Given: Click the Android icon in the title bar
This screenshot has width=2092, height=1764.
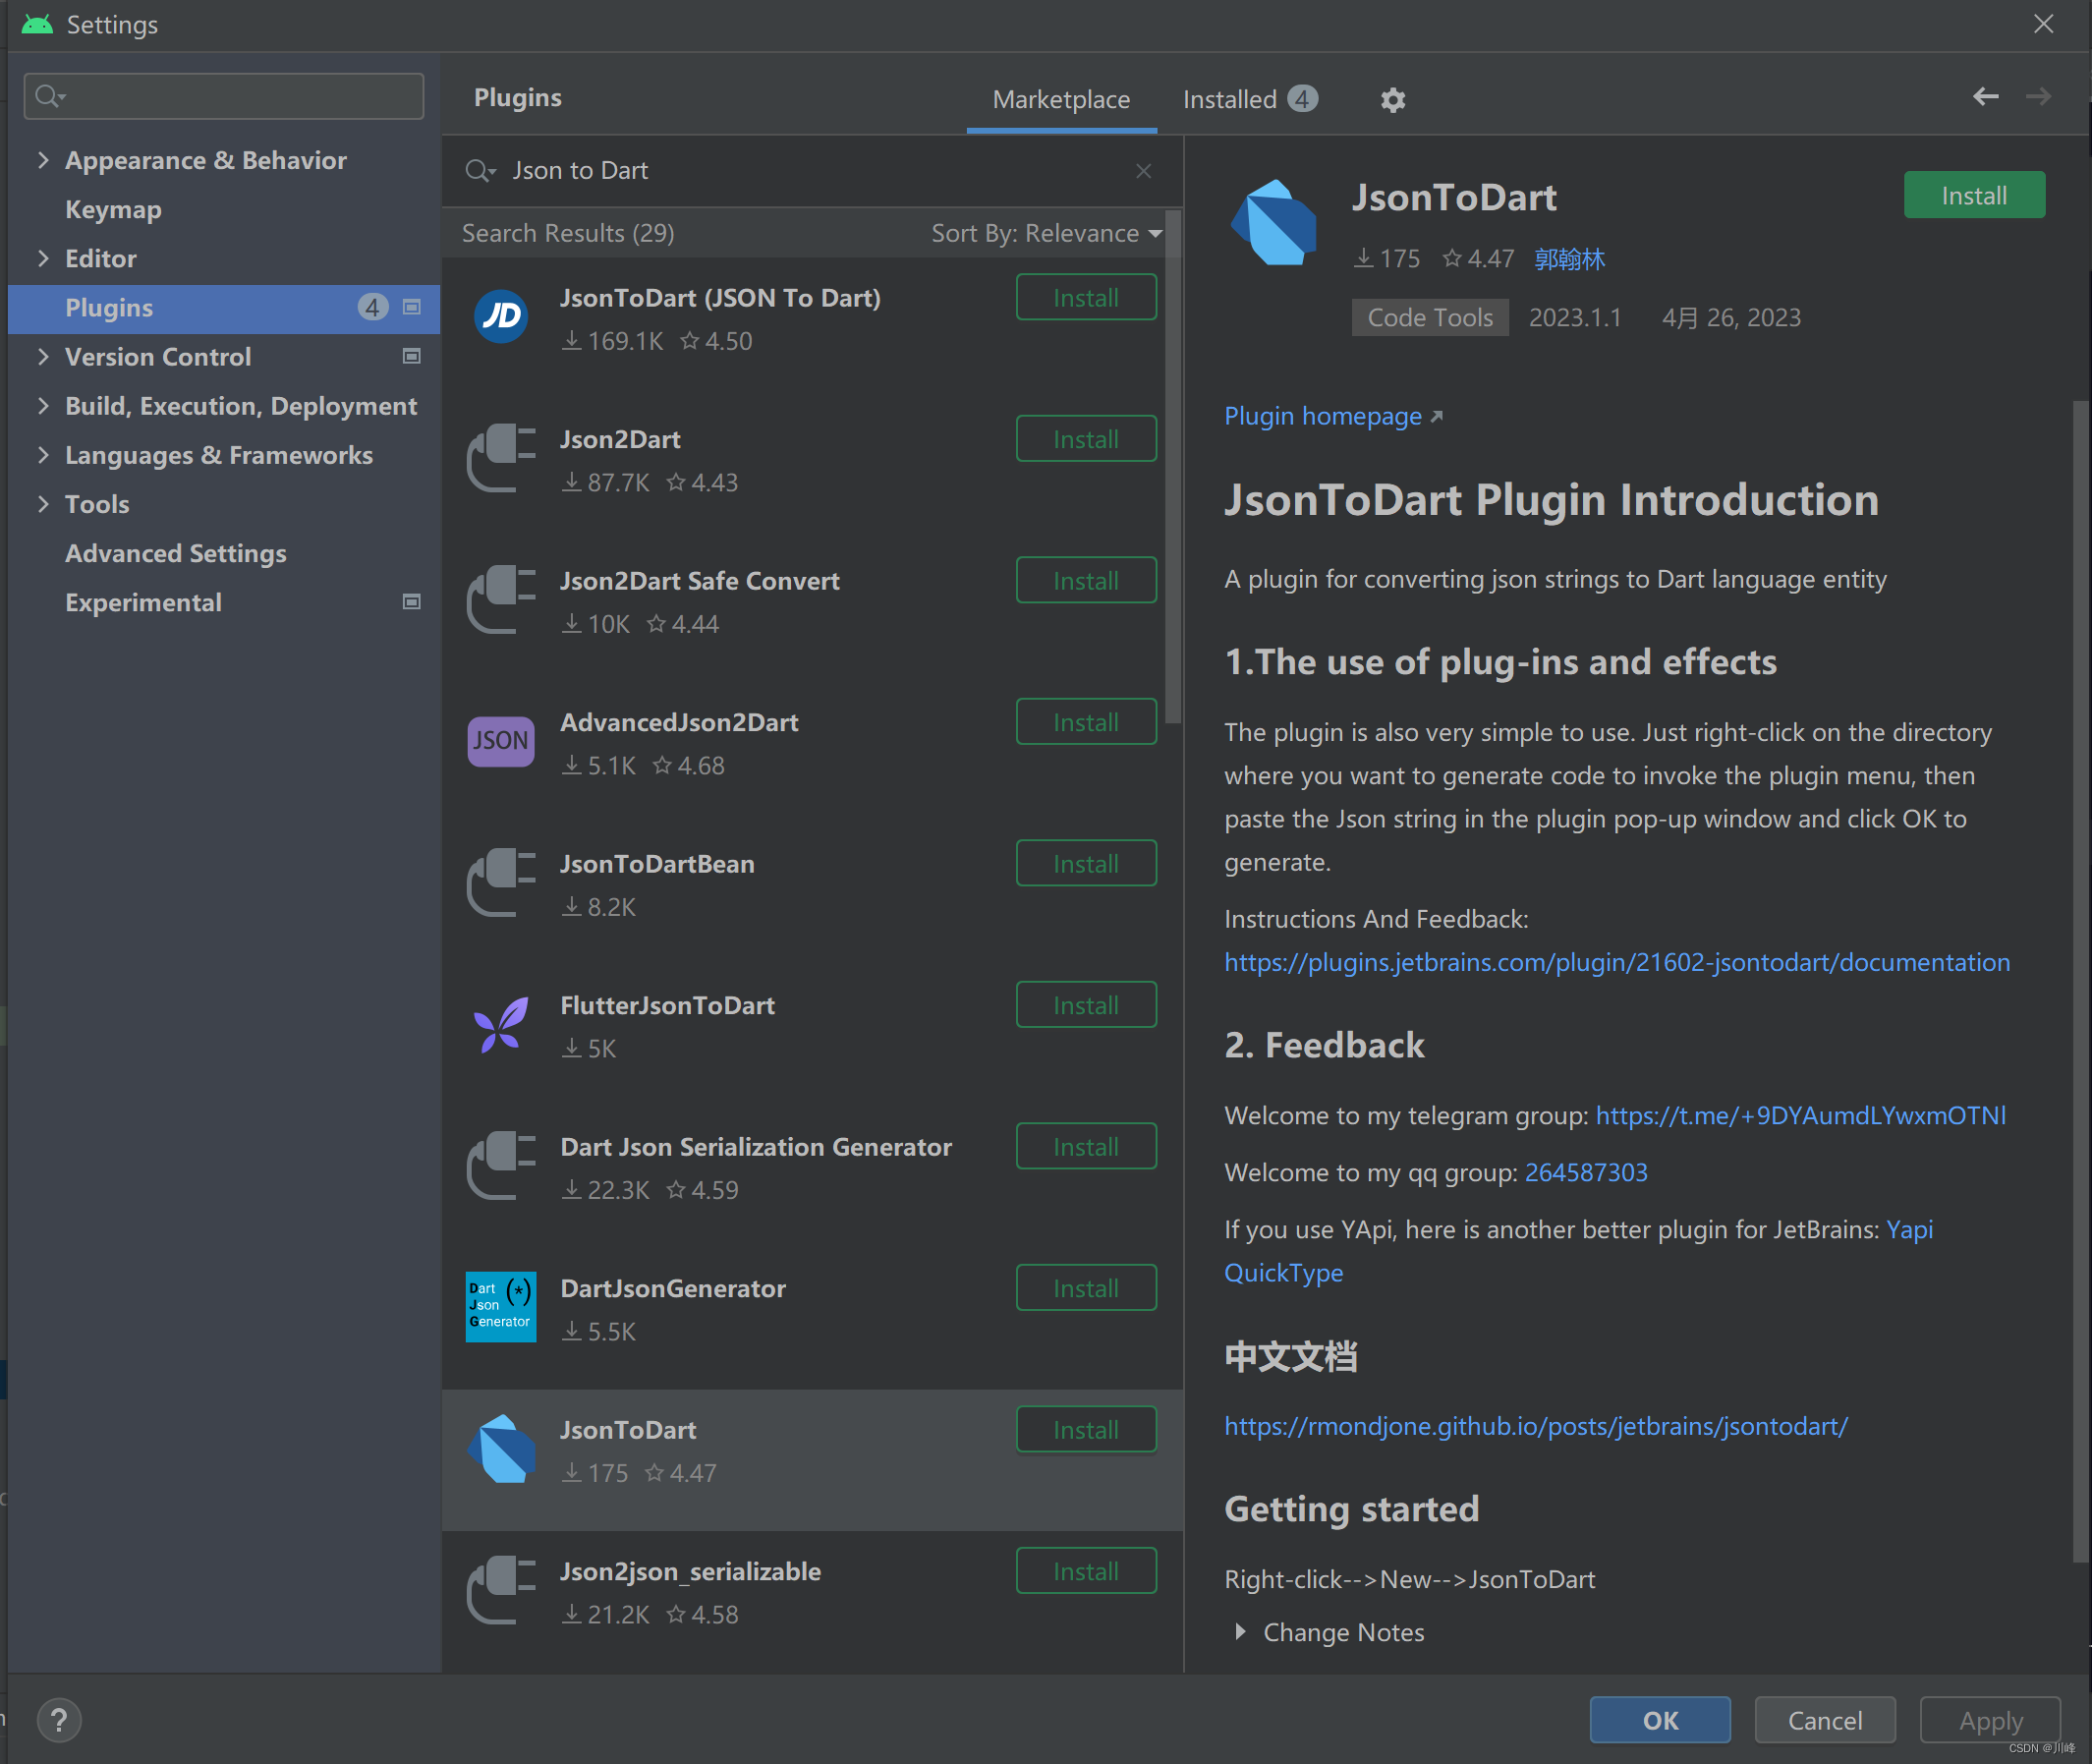Looking at the screenshot, I should tap(37, 24).
